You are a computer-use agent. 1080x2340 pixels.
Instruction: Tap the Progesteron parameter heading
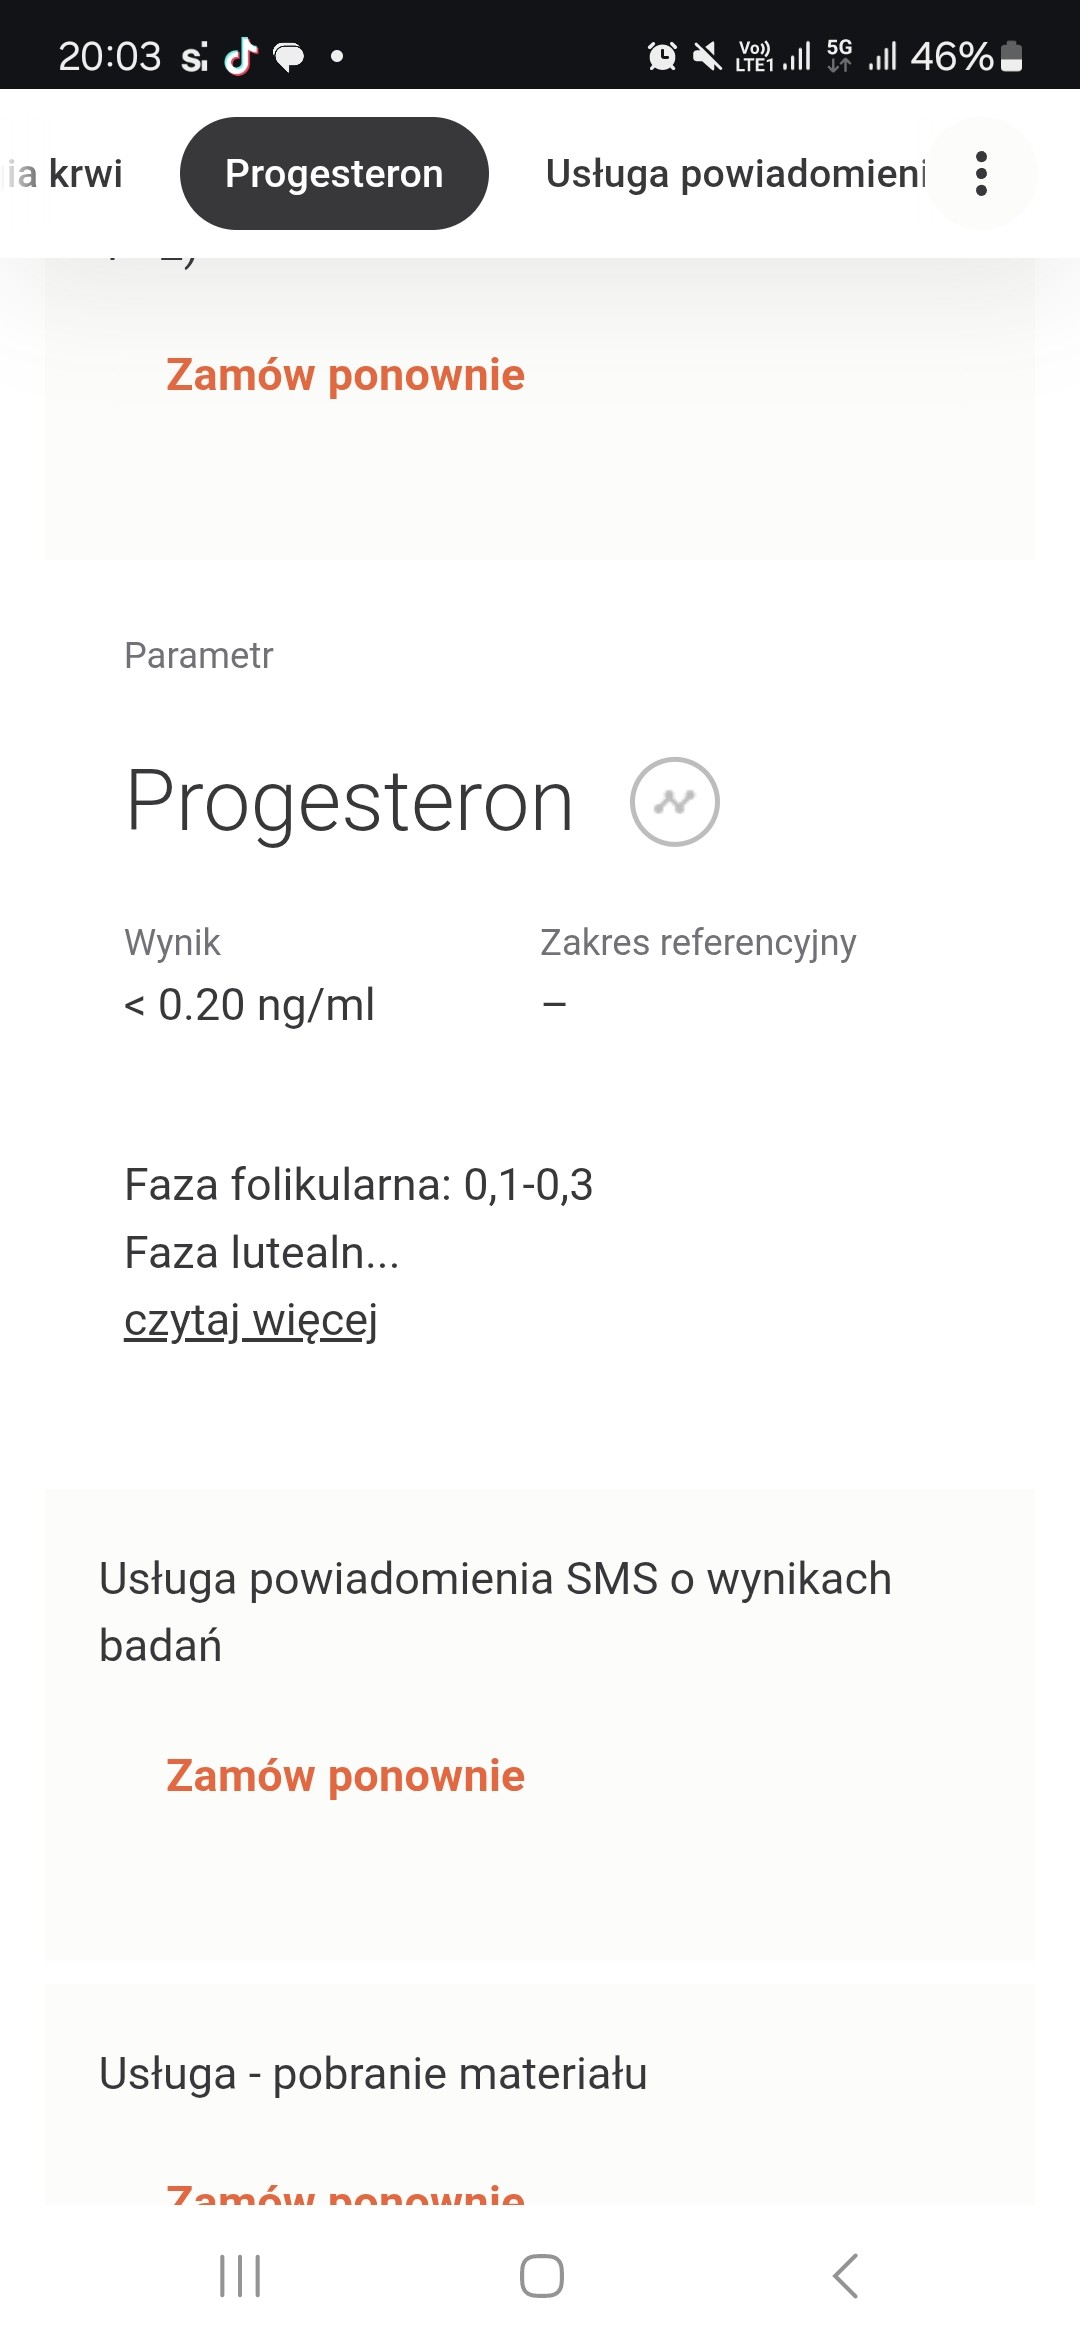(349, 802)
